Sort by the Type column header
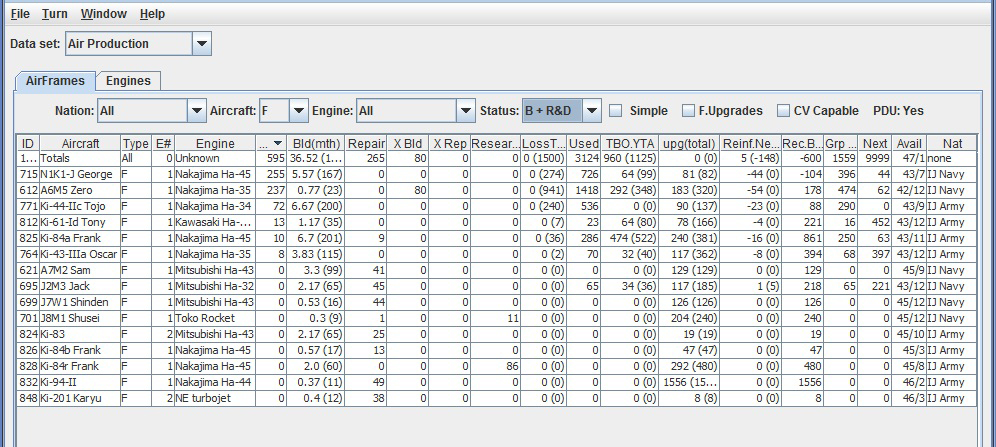The width and height of the screenshot is (996, 447). [136, 143]
